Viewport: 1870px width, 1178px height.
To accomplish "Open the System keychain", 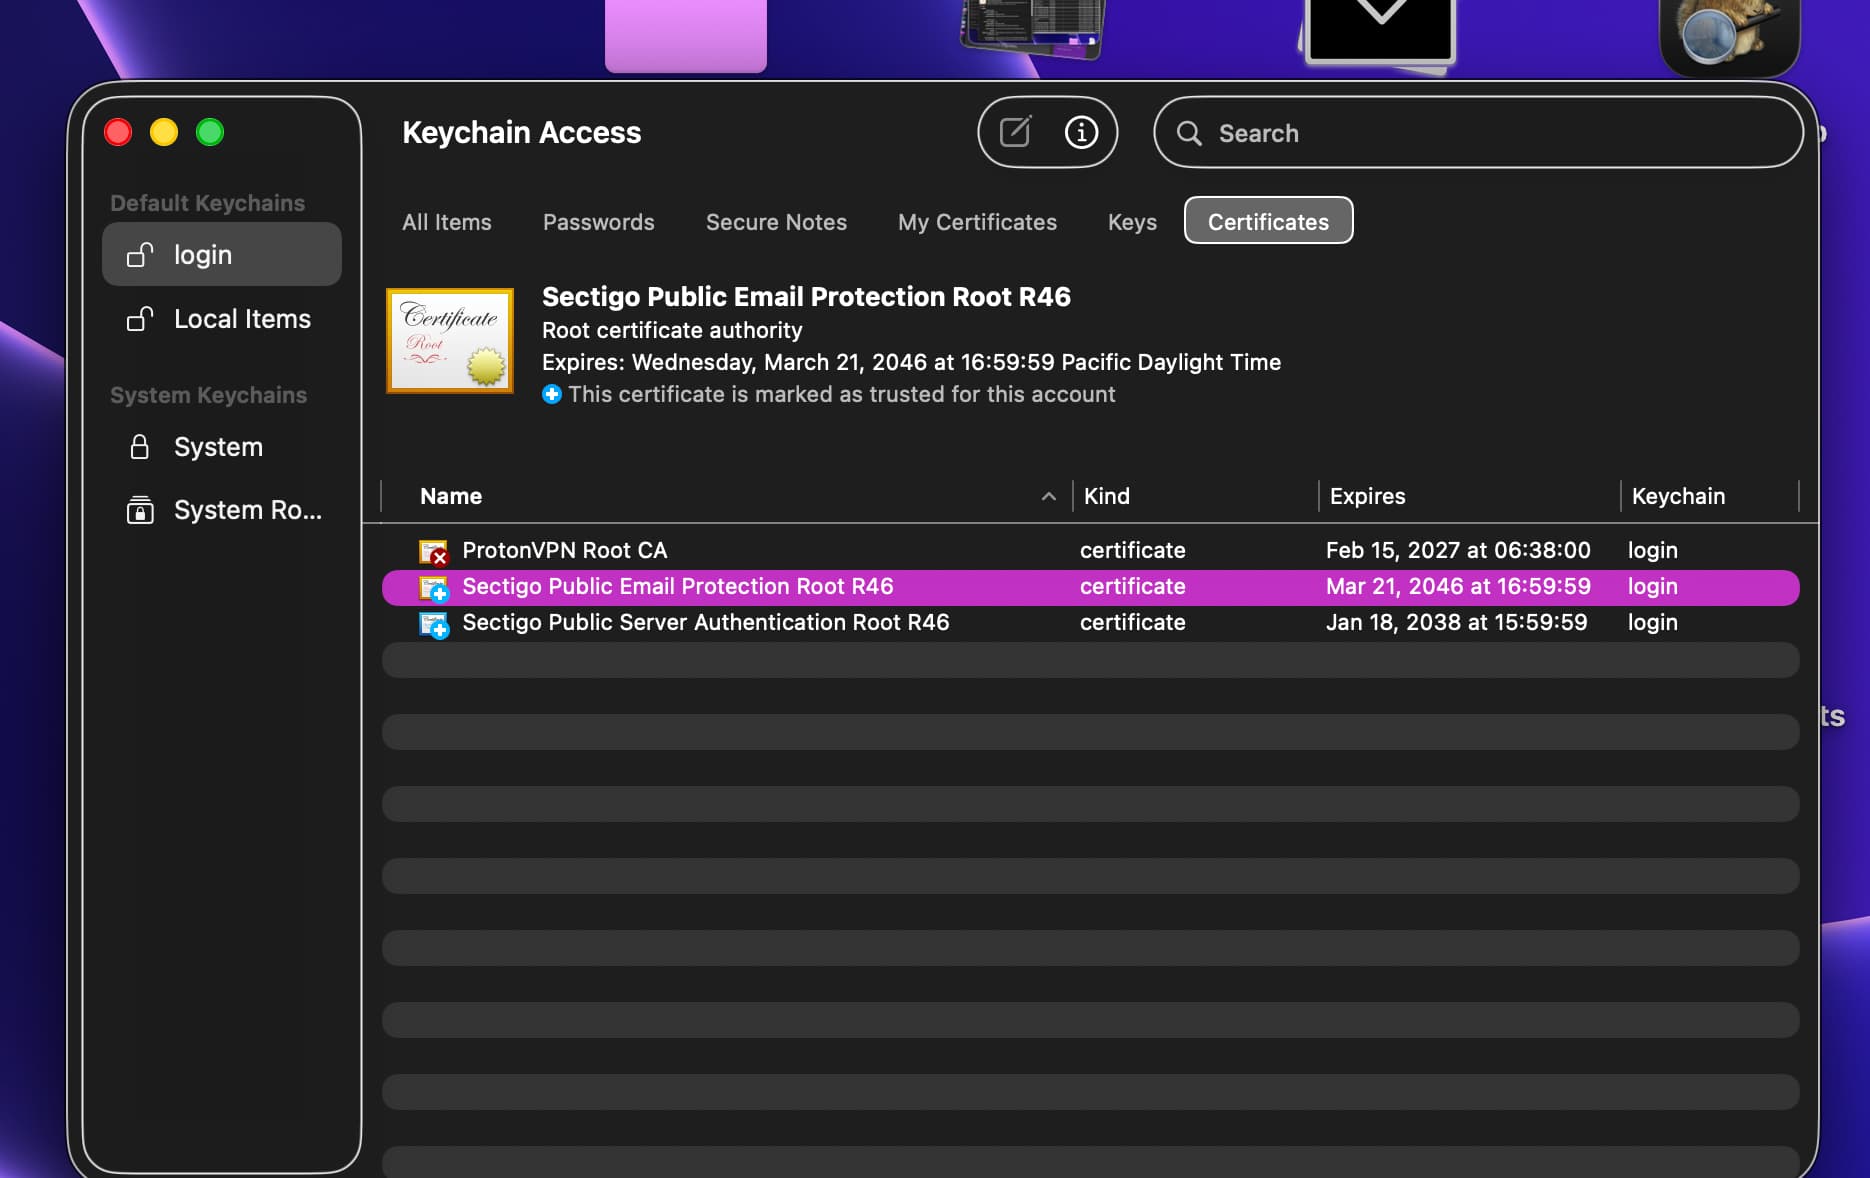I will coord(218,447).
